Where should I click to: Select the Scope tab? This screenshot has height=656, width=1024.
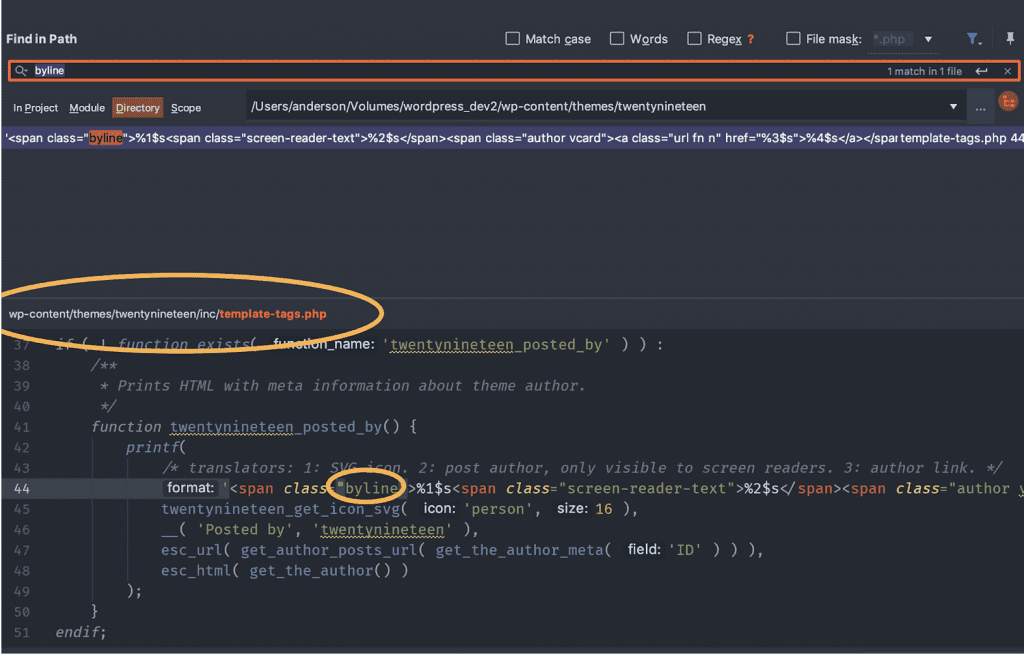tap(186, 108)
